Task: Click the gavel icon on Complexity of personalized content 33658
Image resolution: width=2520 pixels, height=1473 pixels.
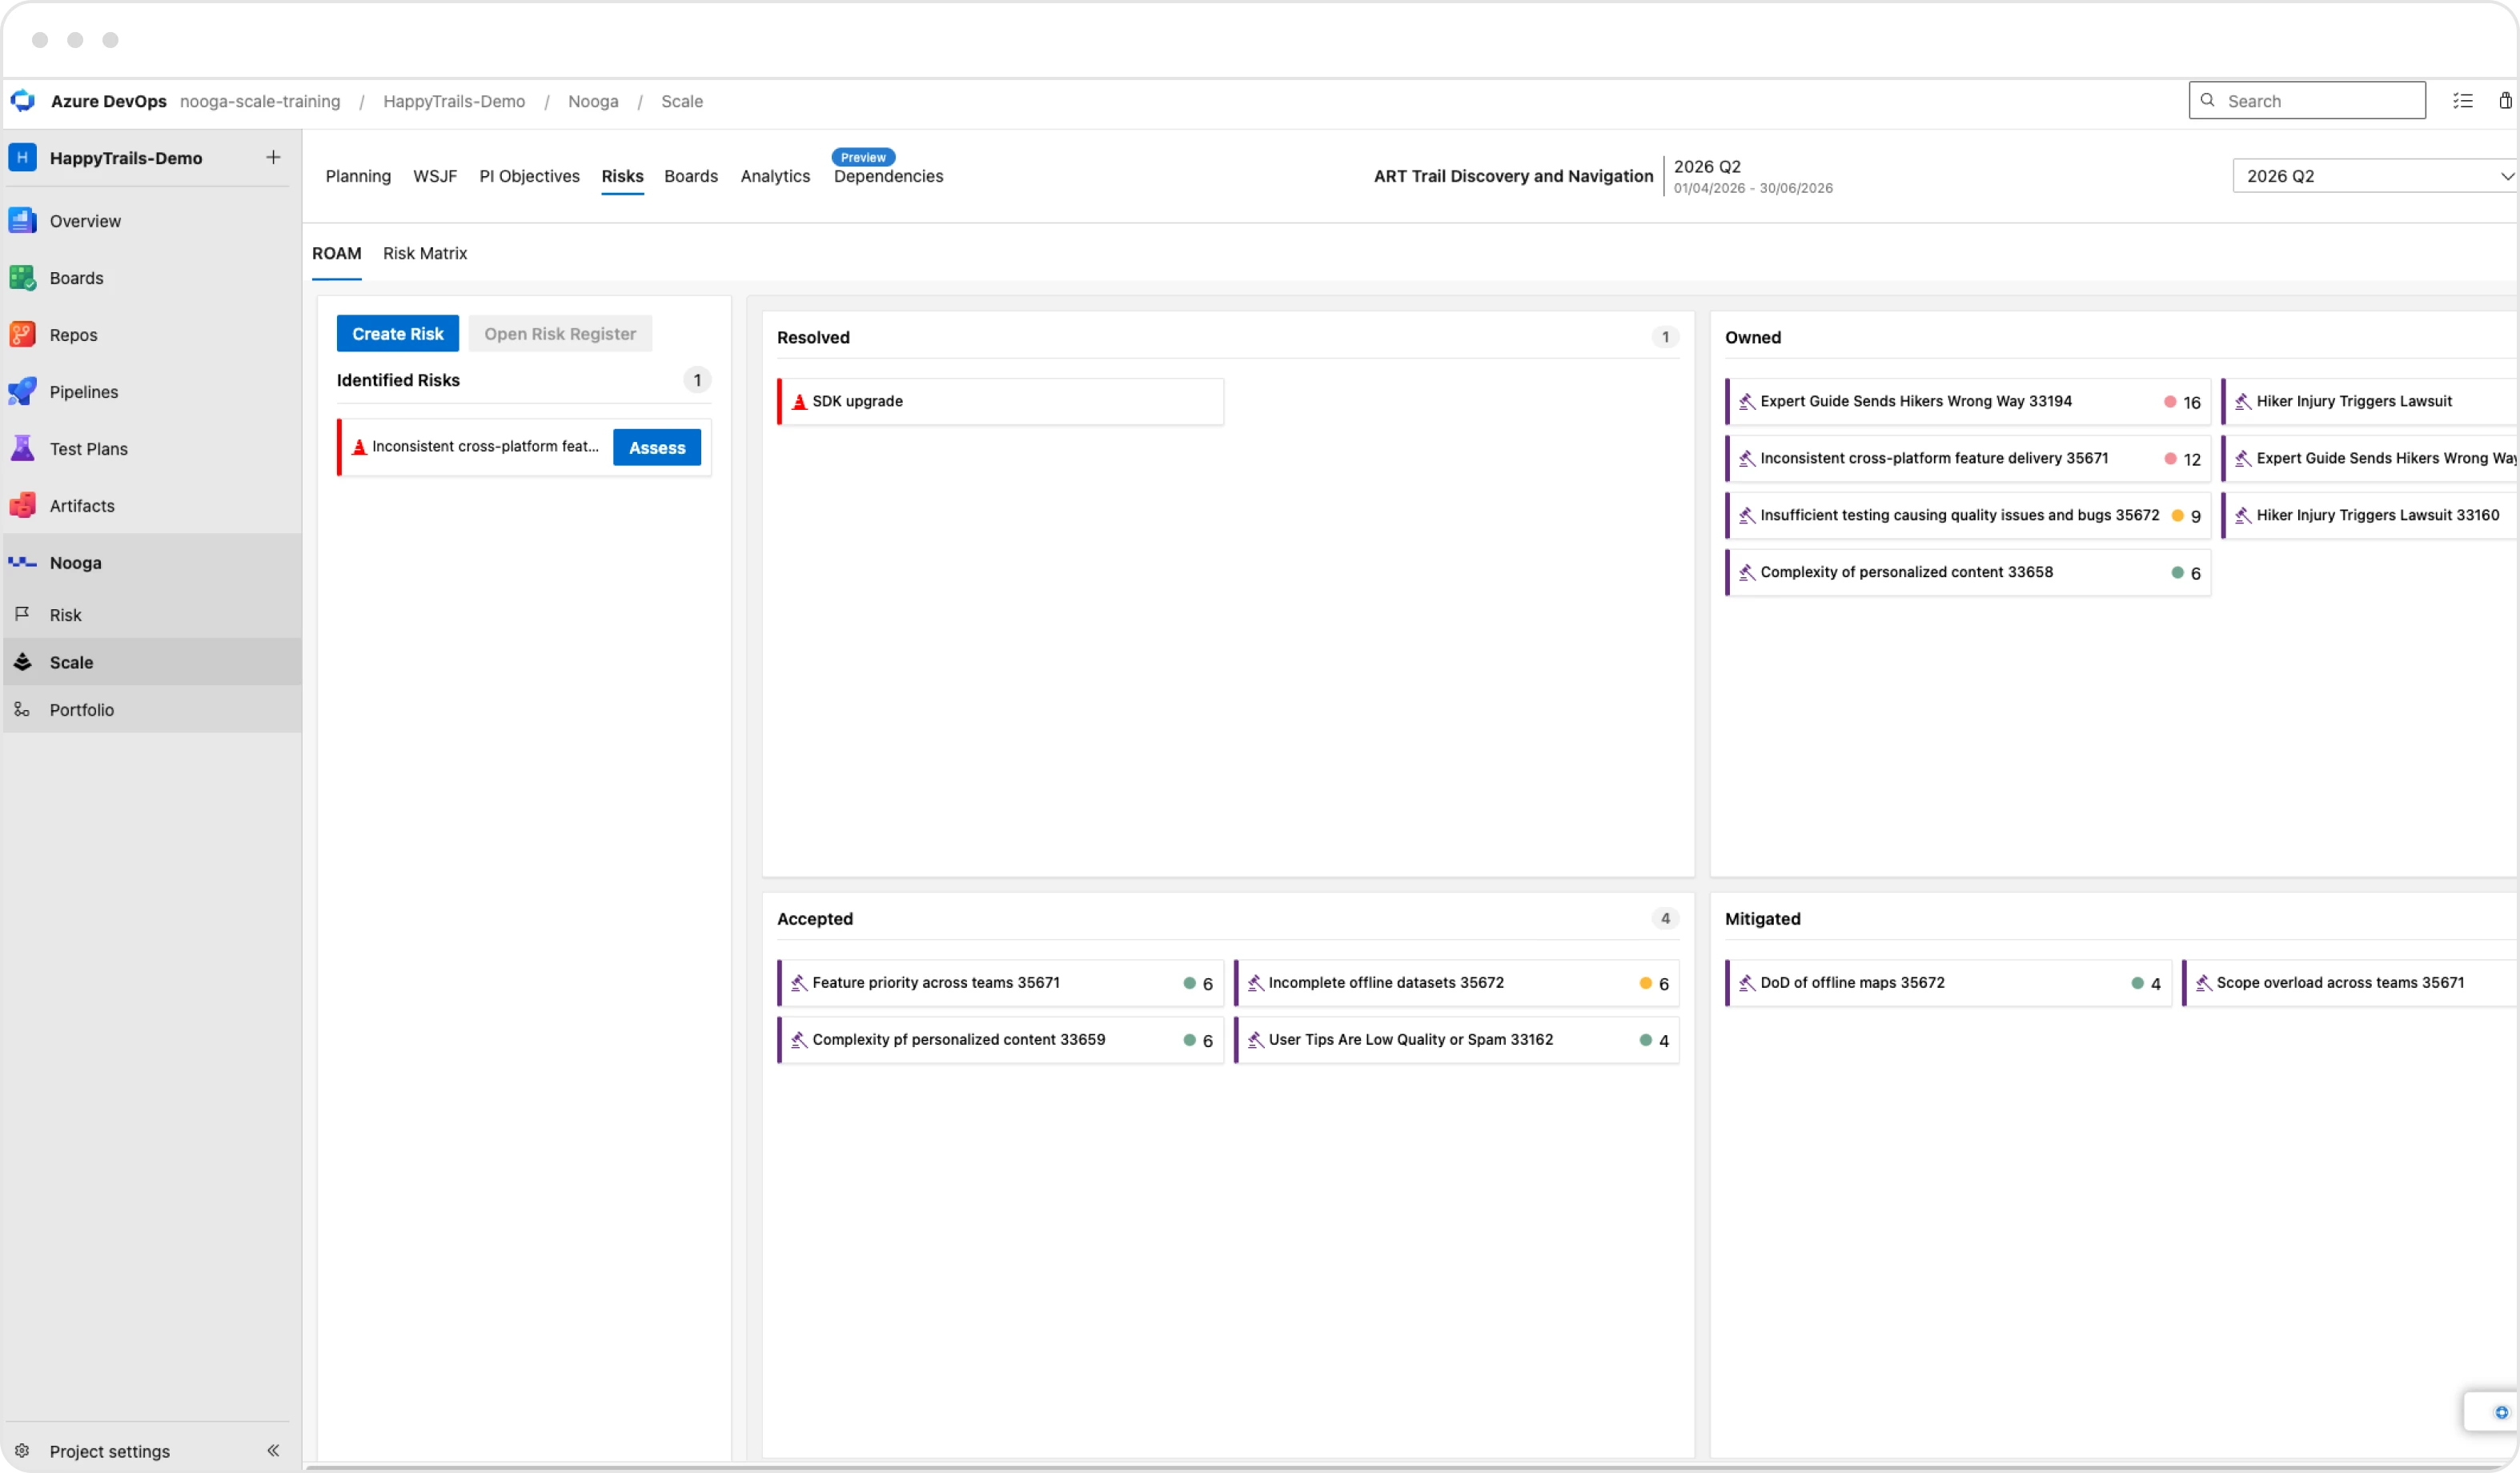Action: point(1747,573)
